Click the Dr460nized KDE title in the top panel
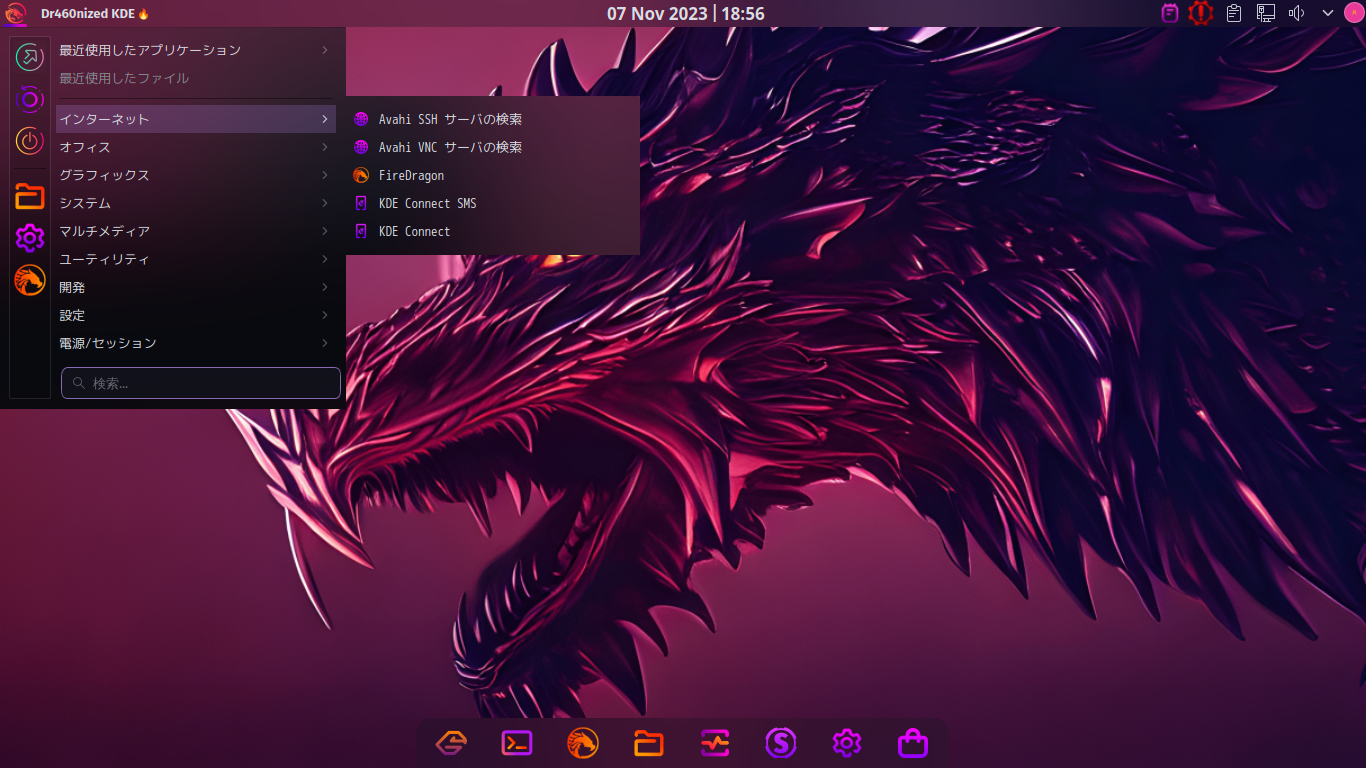Viewport: 1366px width, 768px height. click(95, 13)
